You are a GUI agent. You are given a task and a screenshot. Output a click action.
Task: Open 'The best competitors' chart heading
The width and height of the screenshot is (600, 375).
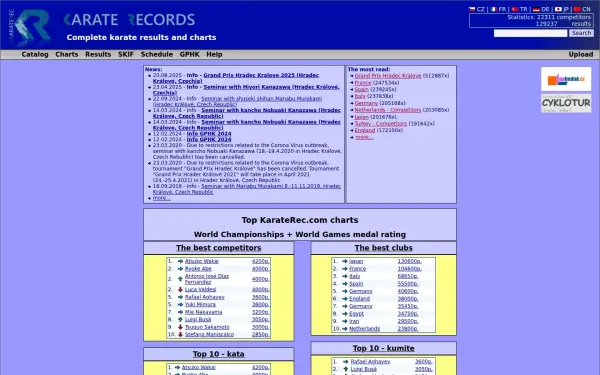218,248
